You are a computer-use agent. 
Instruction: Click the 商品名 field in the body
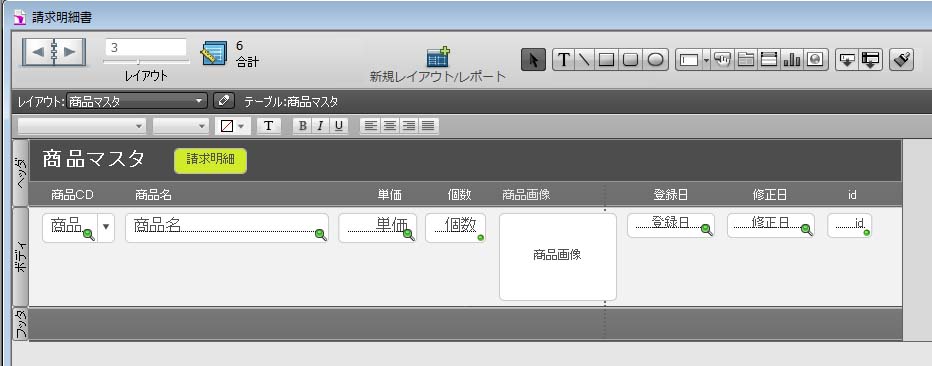point(226,228)
